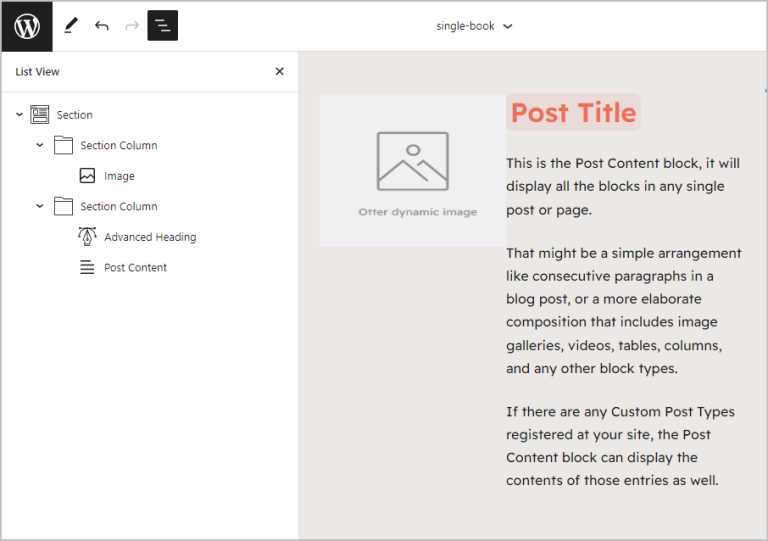The height and width of the screenshot is (541, 768).
Task: Click the Undo arrow
Action: 101,26
